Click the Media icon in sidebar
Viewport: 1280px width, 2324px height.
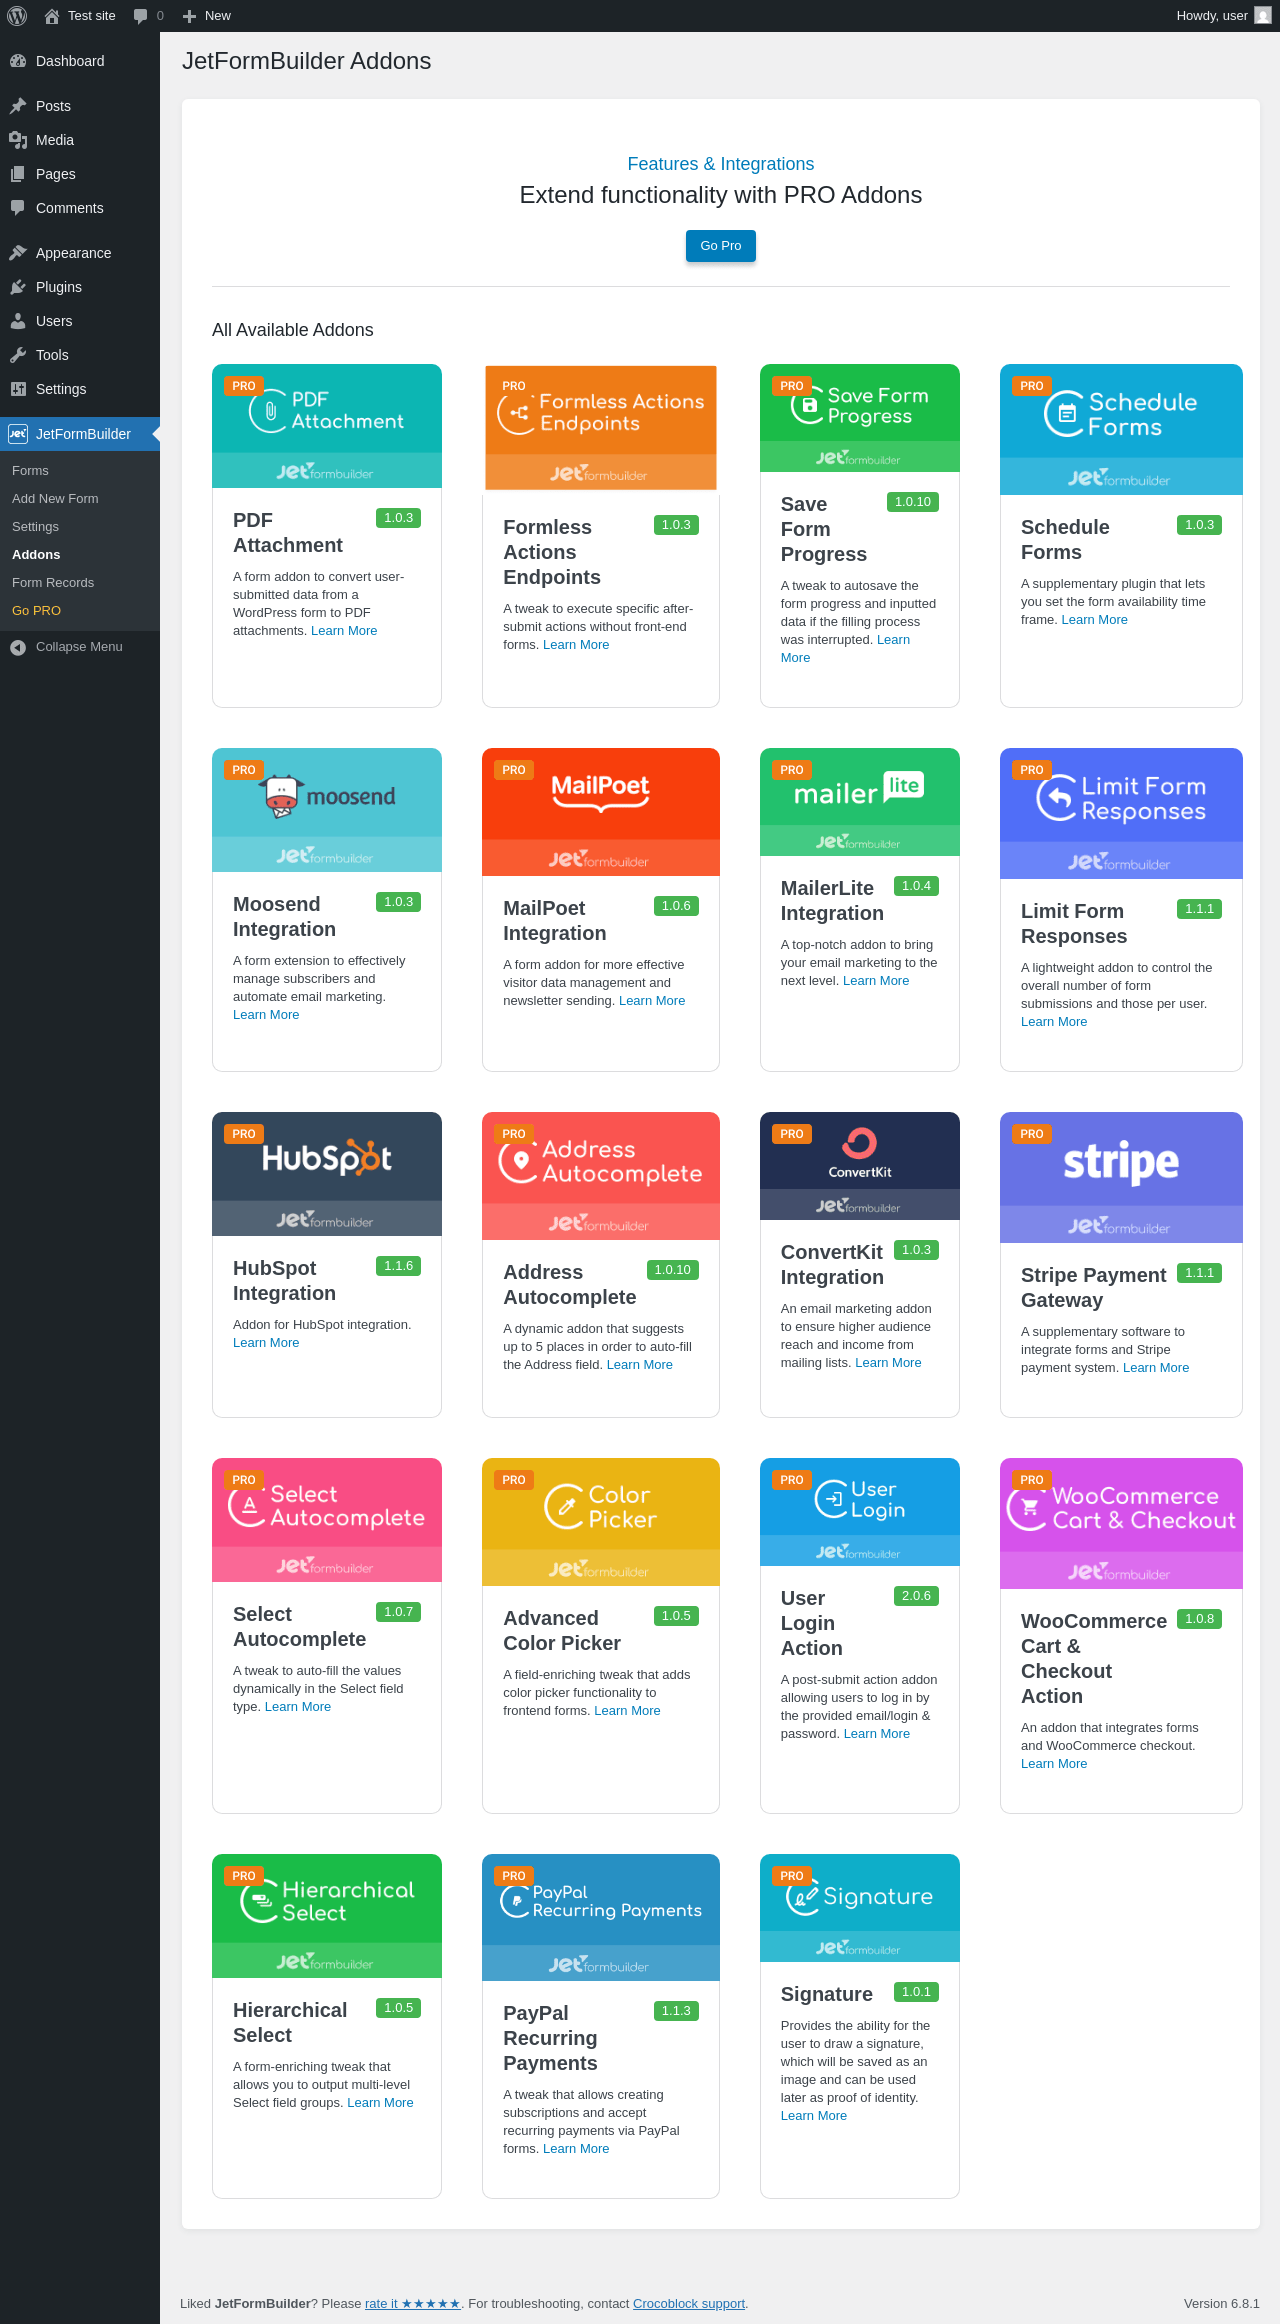(x=18, y=140)
